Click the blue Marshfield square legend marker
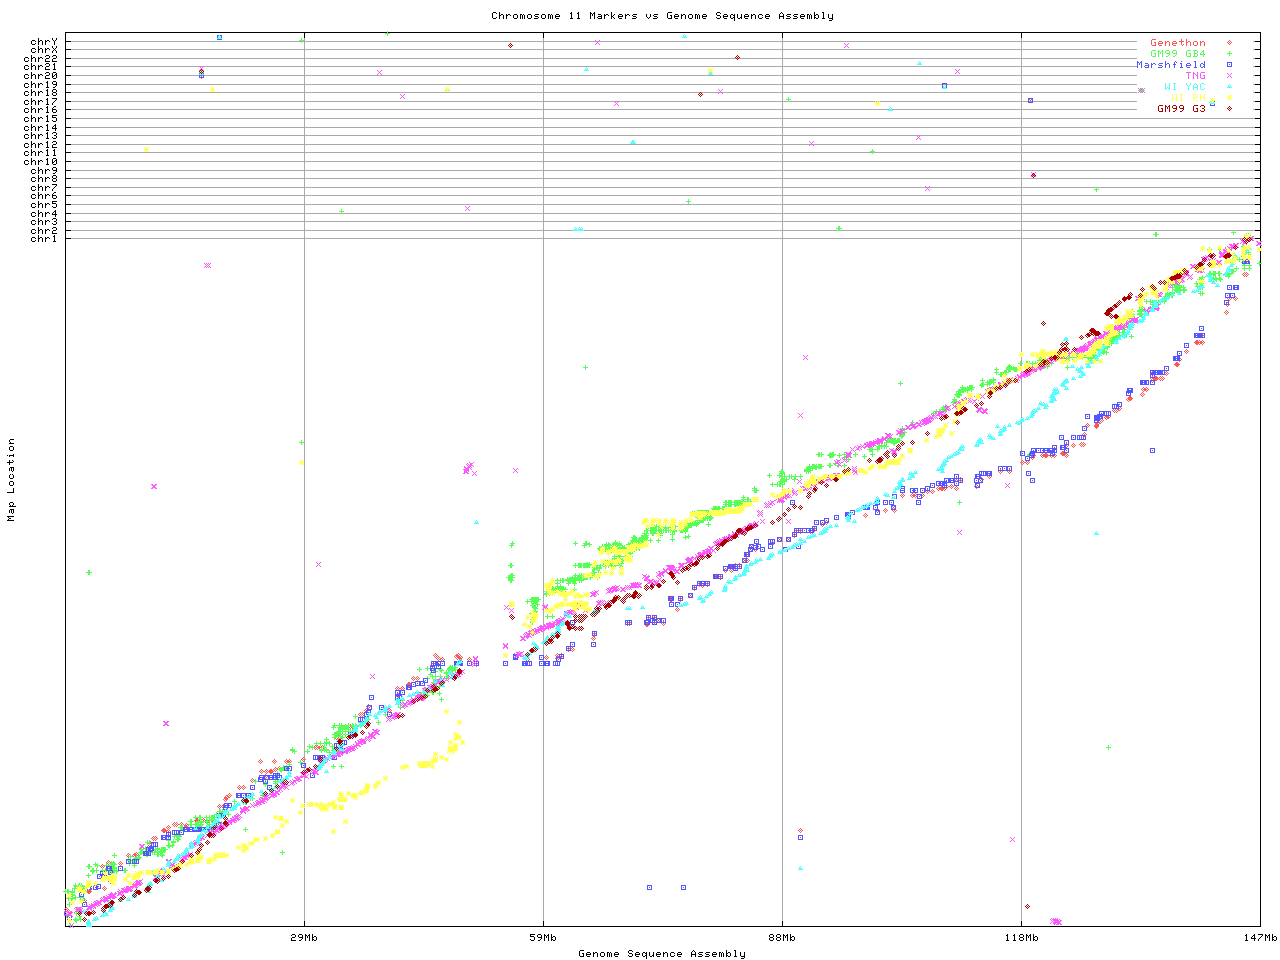The width and height of the screenshot is (1280, 960). pos(1229,65)
